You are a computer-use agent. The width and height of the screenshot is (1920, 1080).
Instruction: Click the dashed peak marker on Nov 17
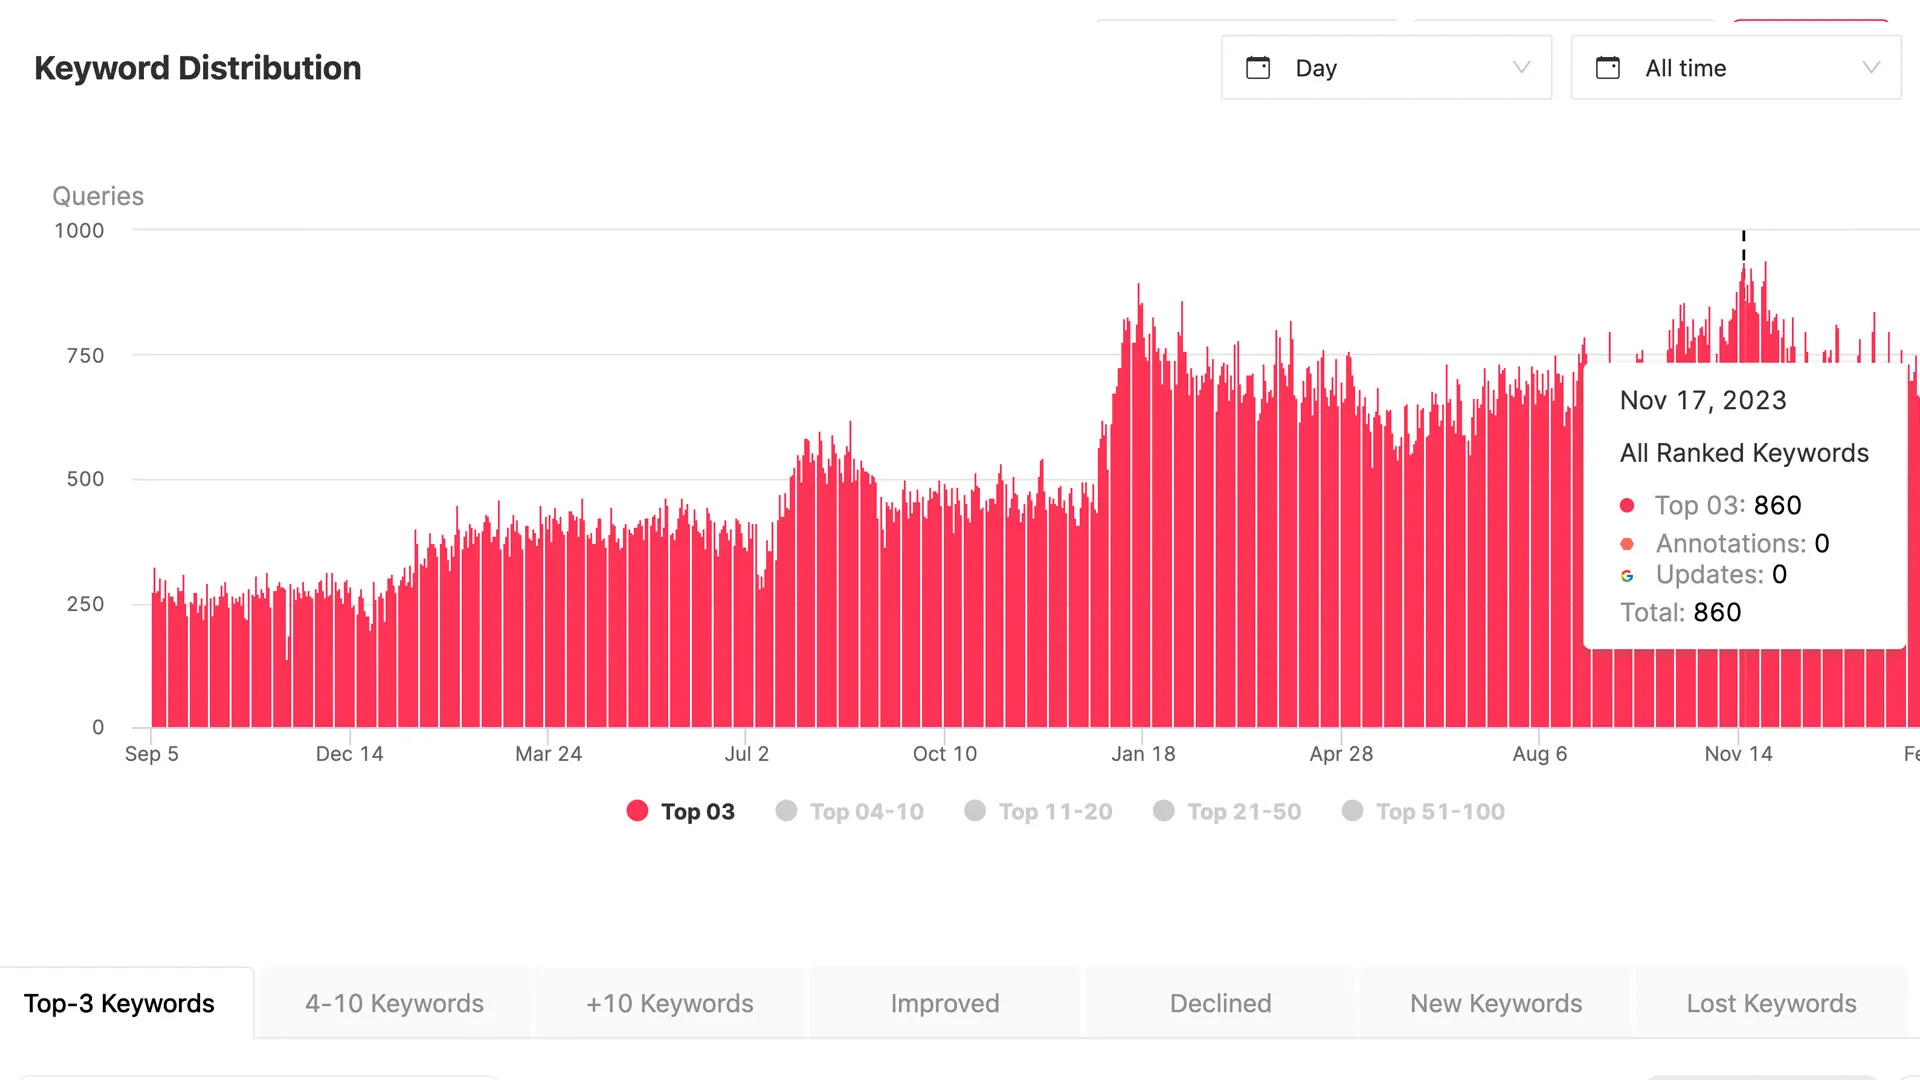pyautogui.click(x=1744, y=245)
